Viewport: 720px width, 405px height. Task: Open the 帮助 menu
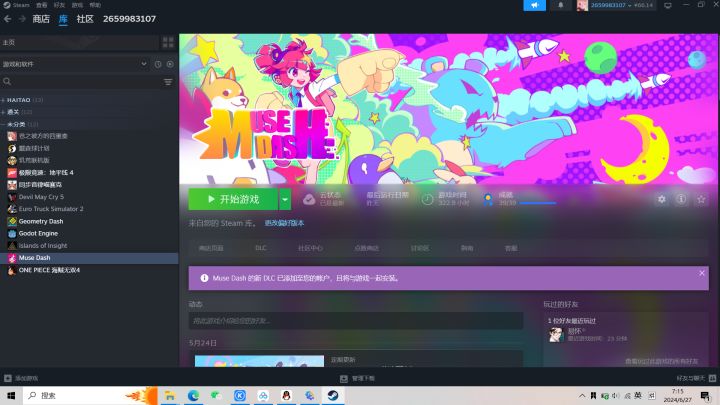[95, 5]
